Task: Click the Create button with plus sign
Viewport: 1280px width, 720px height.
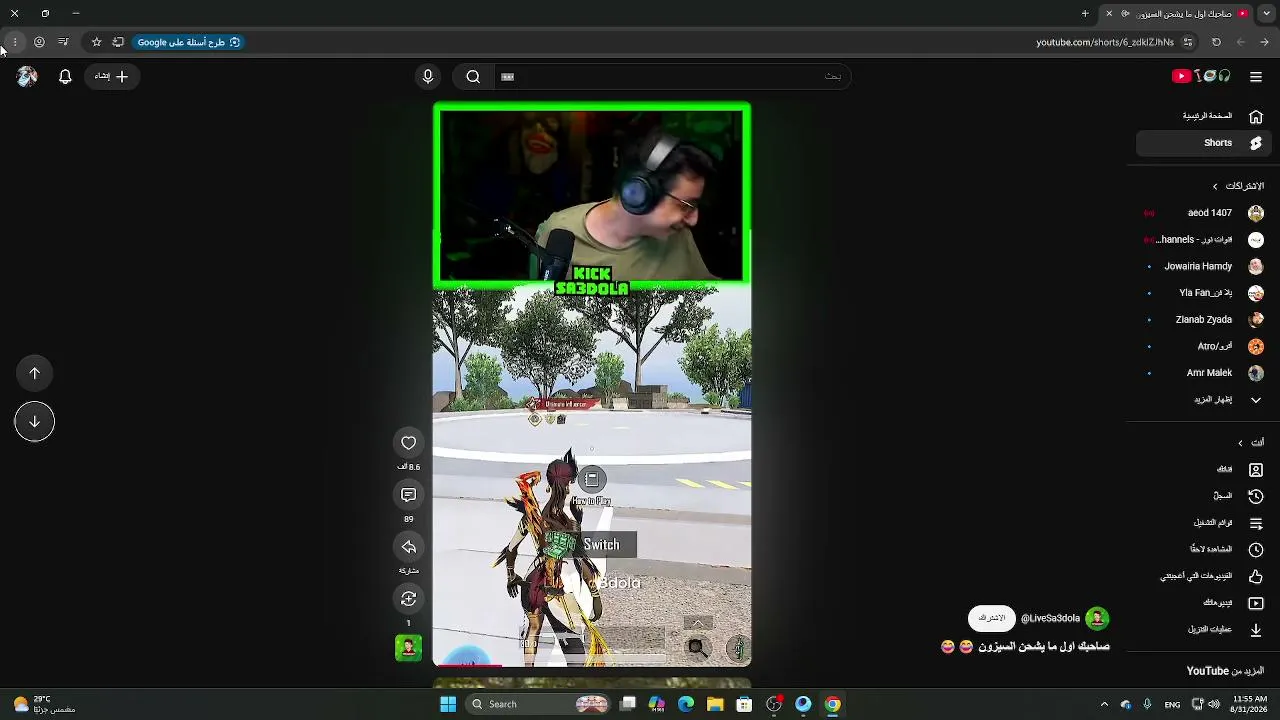Action: (112, 76)
